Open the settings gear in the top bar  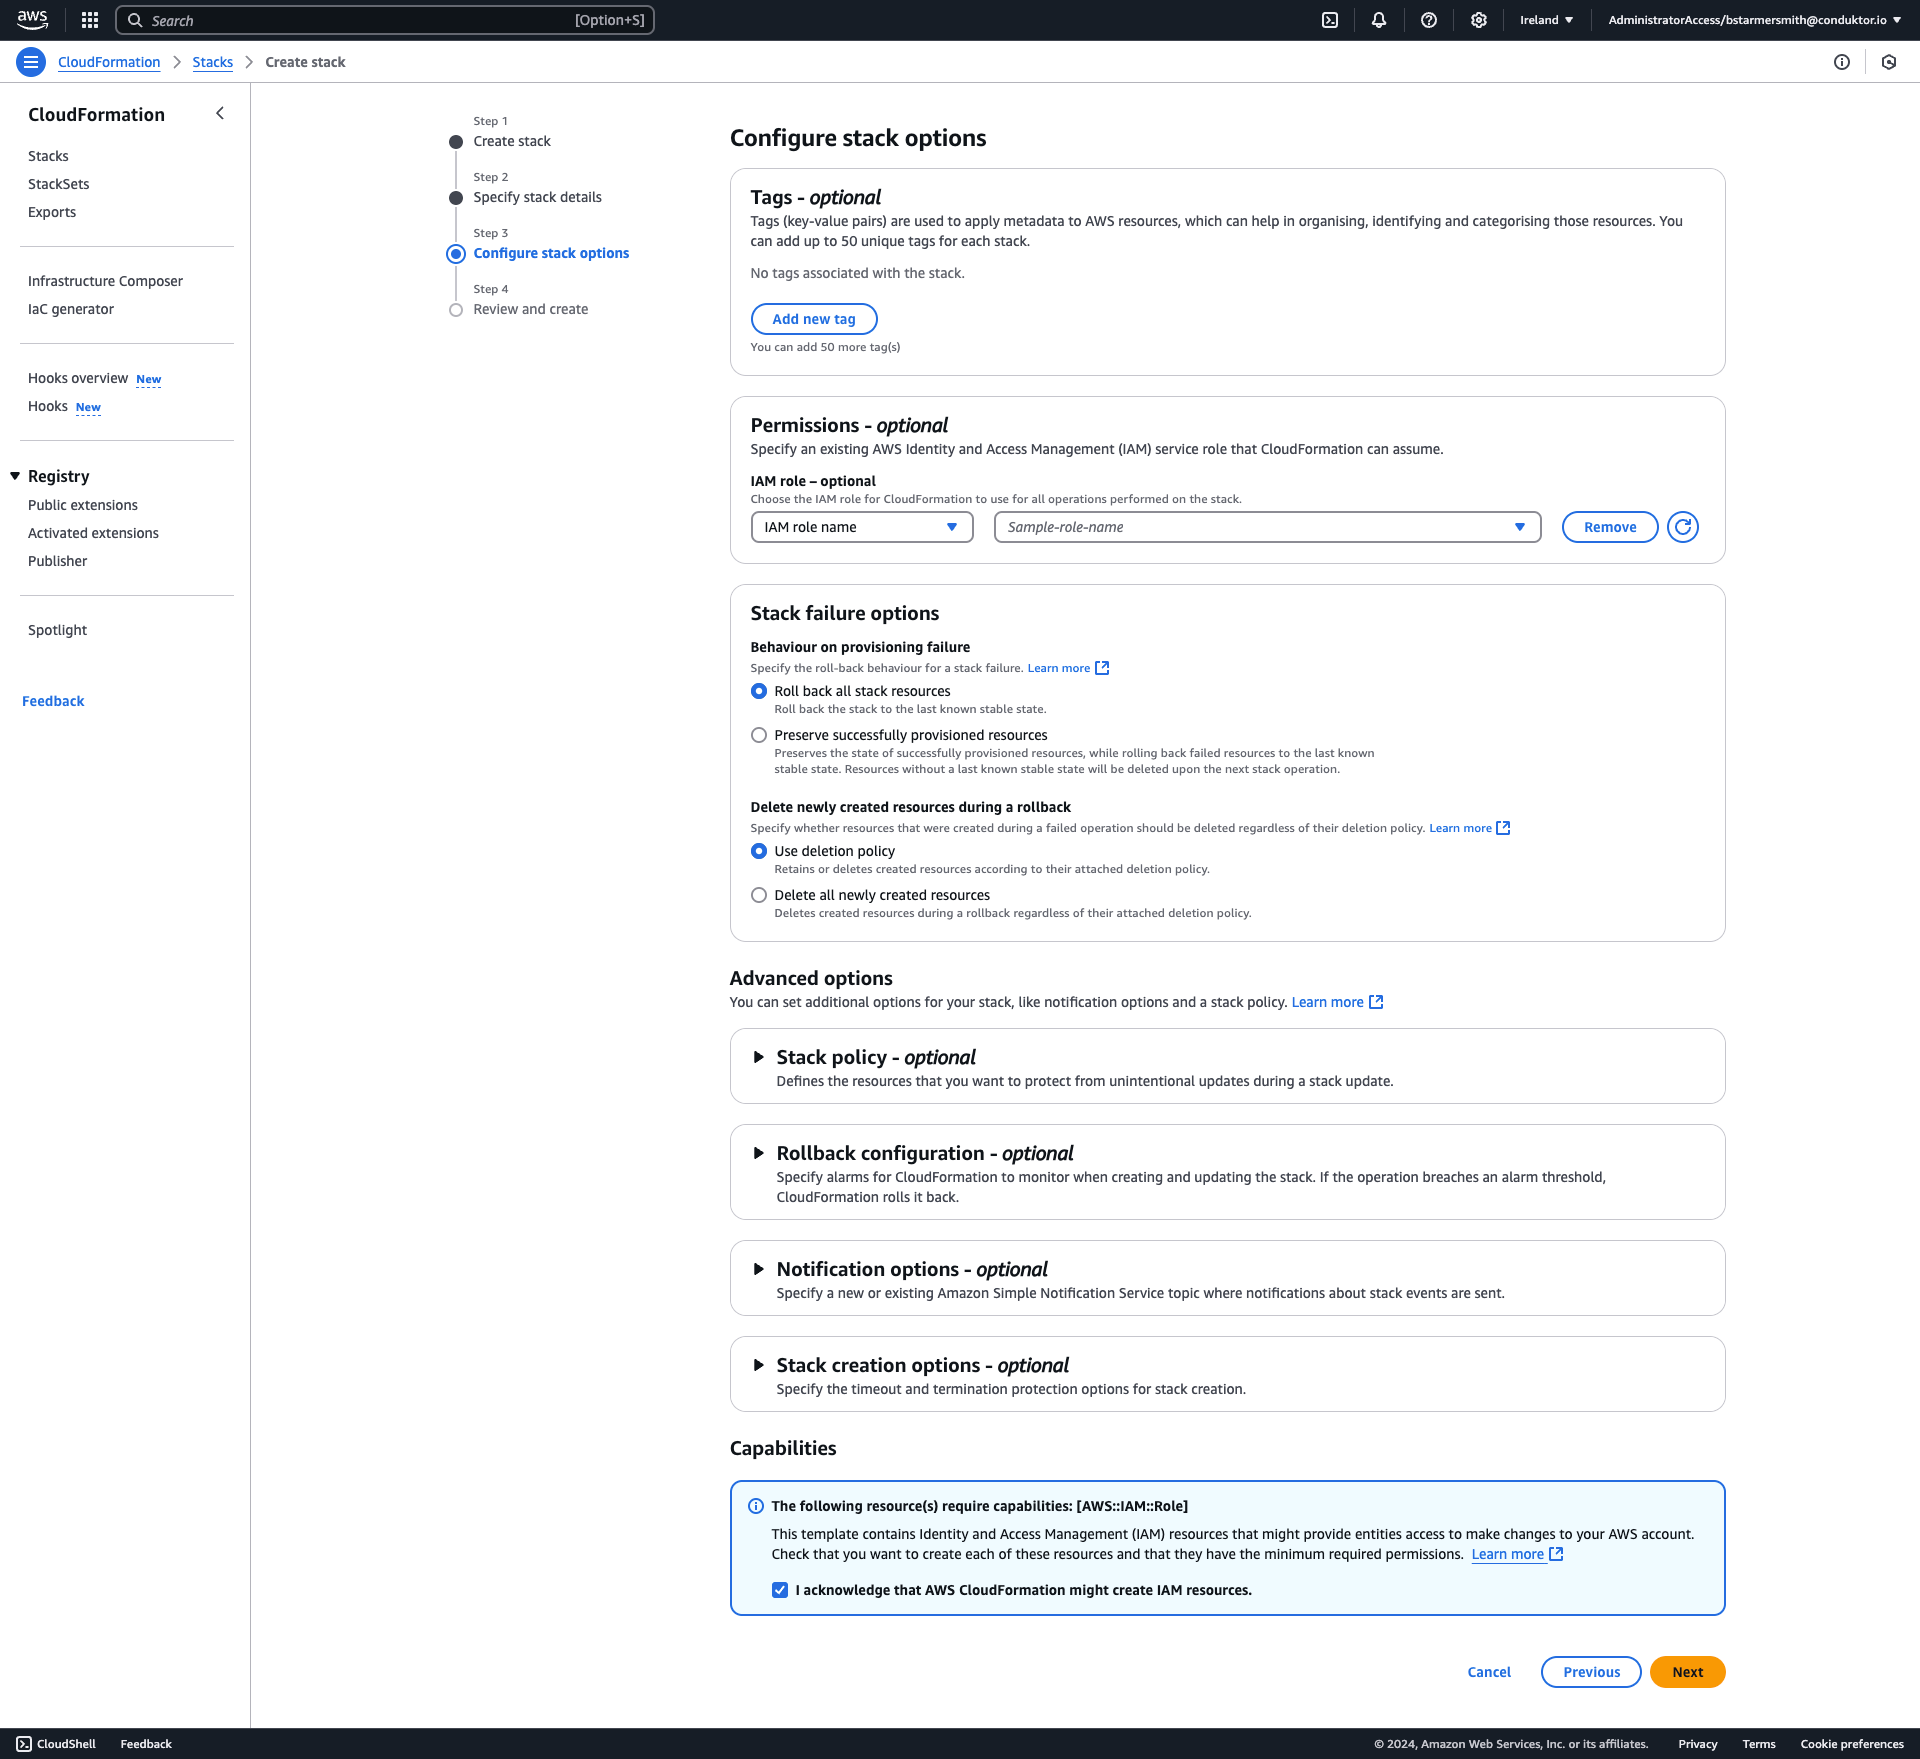tap(1479, 20)
